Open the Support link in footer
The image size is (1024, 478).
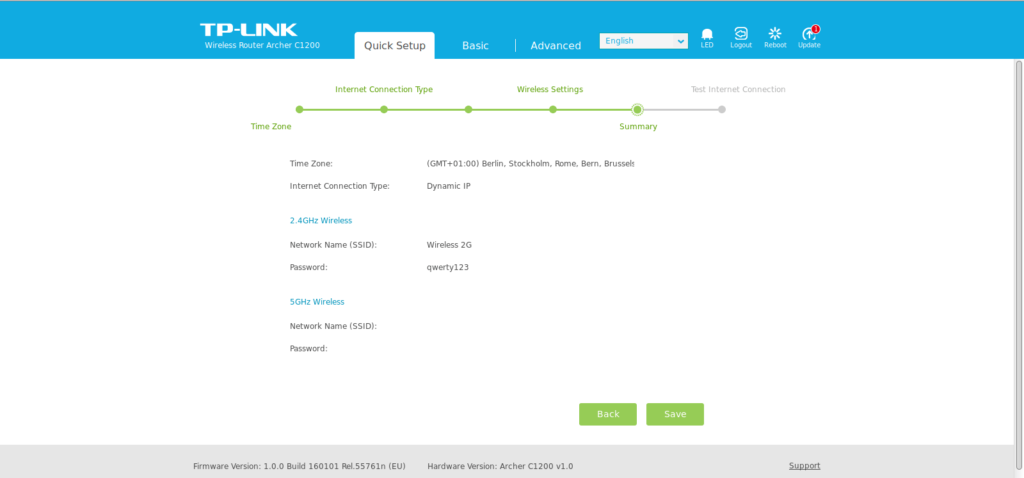click(x=804, y=466)
